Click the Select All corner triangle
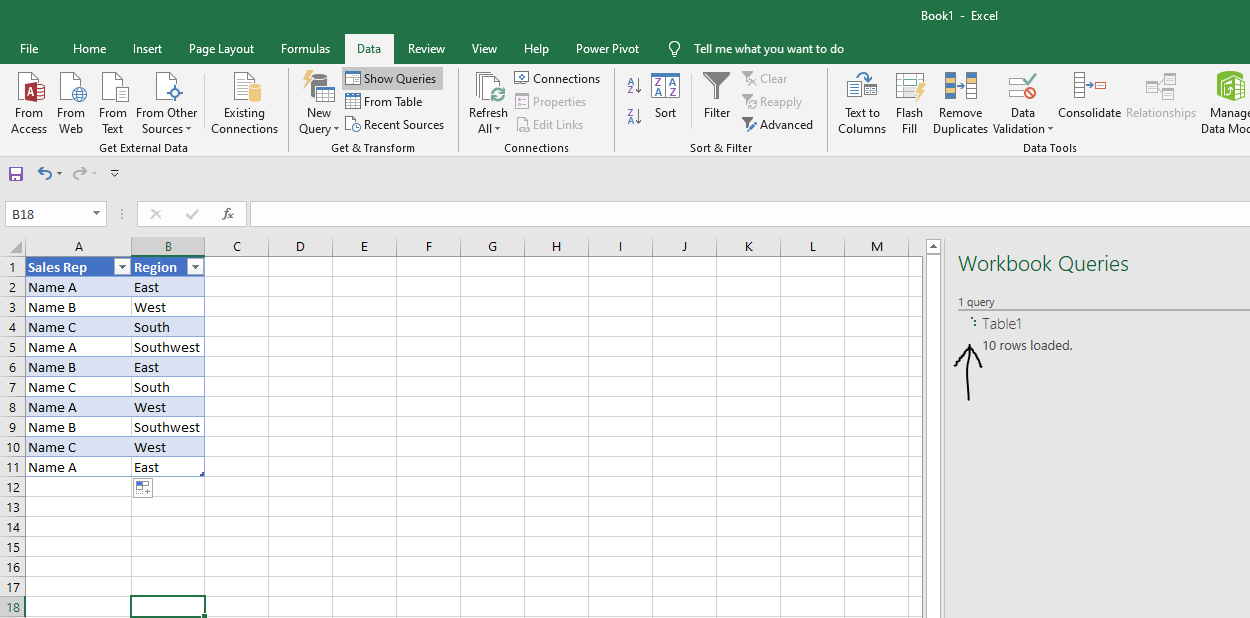 click(x=15, y=247)
